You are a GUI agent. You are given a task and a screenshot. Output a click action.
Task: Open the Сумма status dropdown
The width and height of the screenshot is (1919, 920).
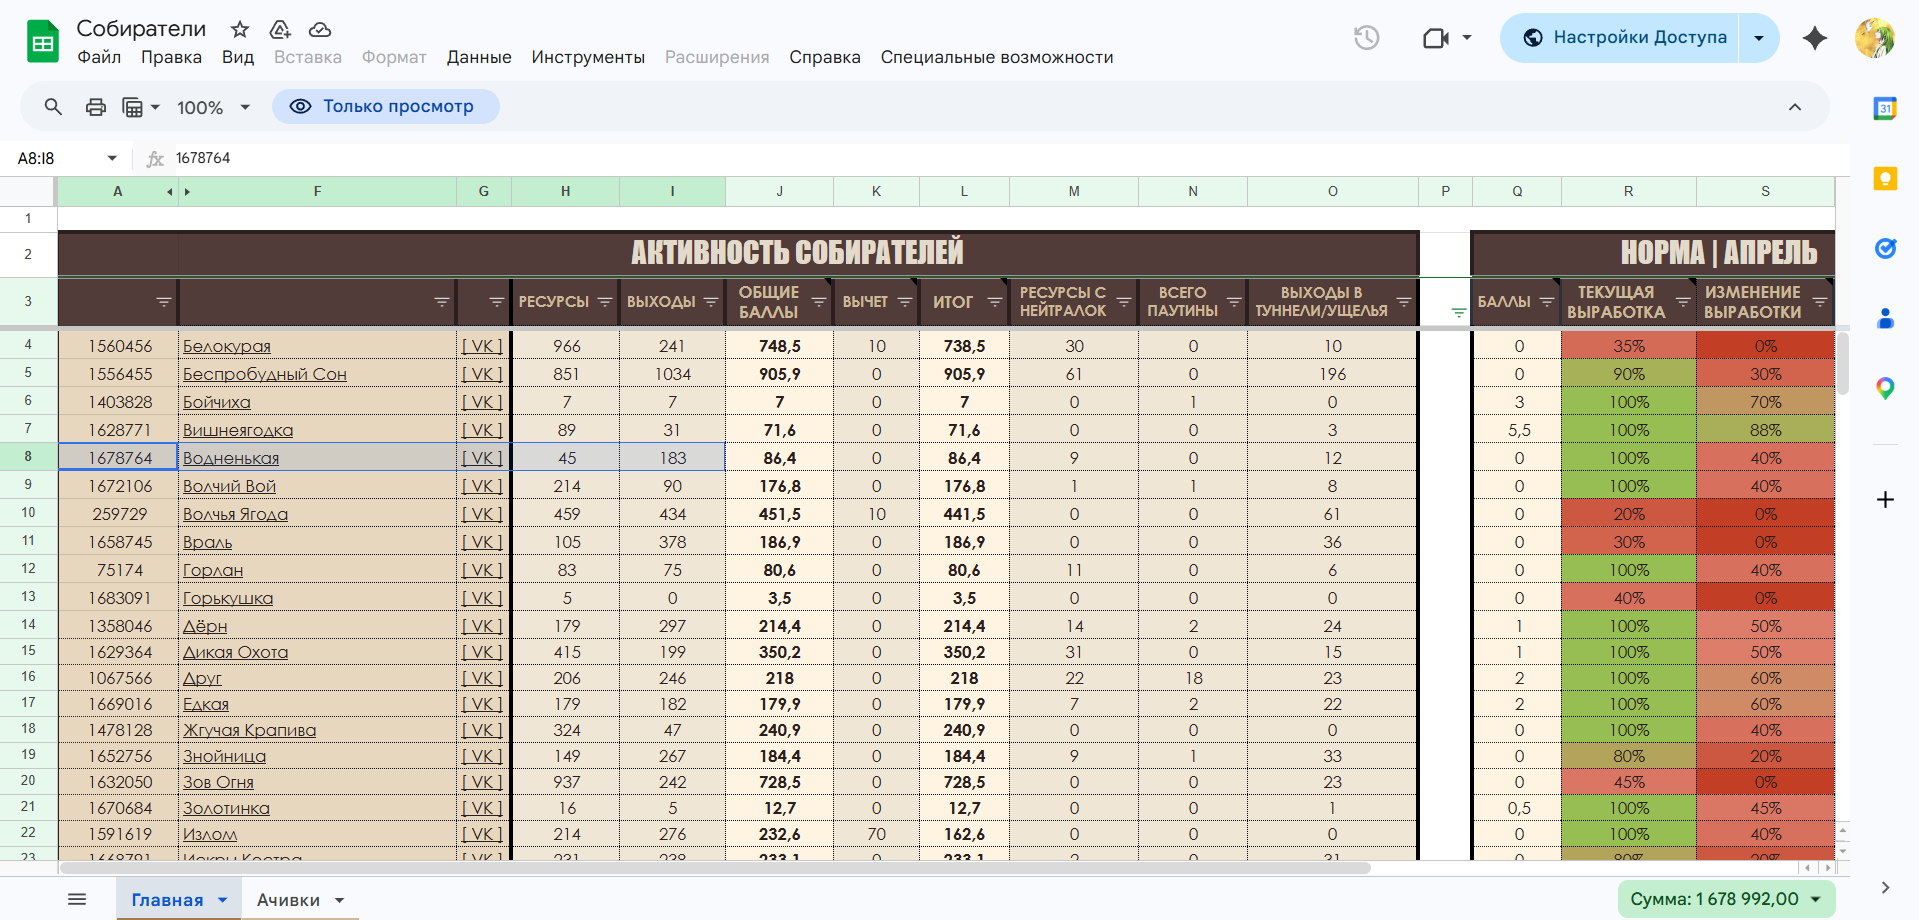point(1725,899)
